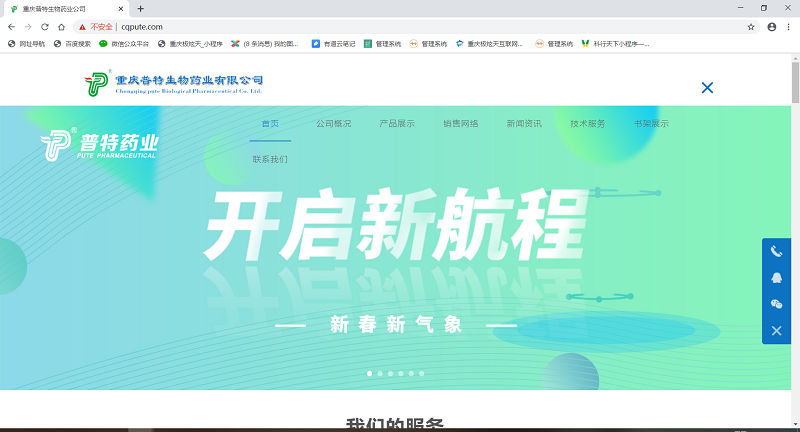This screenshot has height=432, width=800.
Task: Open a new browser tab
Action: 140,8
